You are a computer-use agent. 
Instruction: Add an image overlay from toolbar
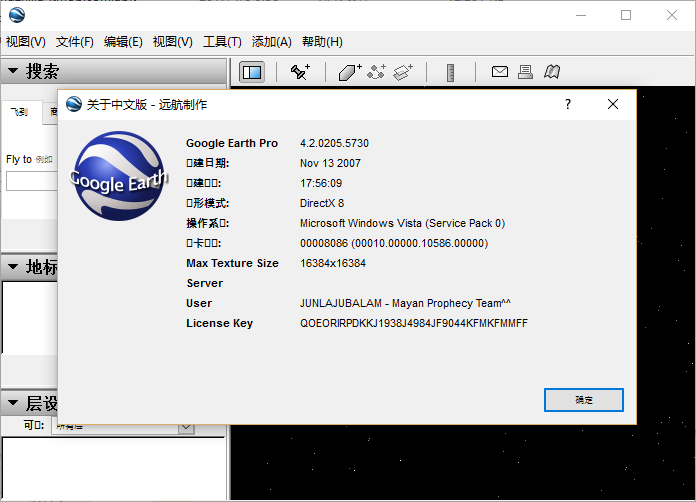pos(403,72)
